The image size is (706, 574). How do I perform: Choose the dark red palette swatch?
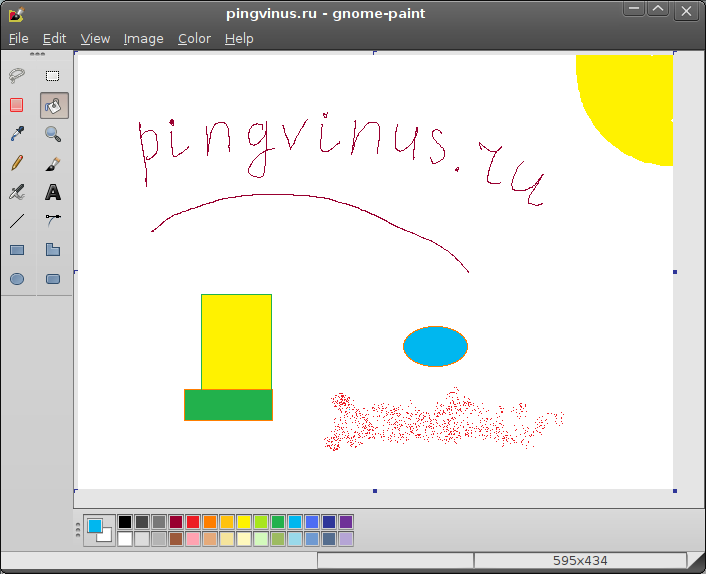tap(176, 522)
